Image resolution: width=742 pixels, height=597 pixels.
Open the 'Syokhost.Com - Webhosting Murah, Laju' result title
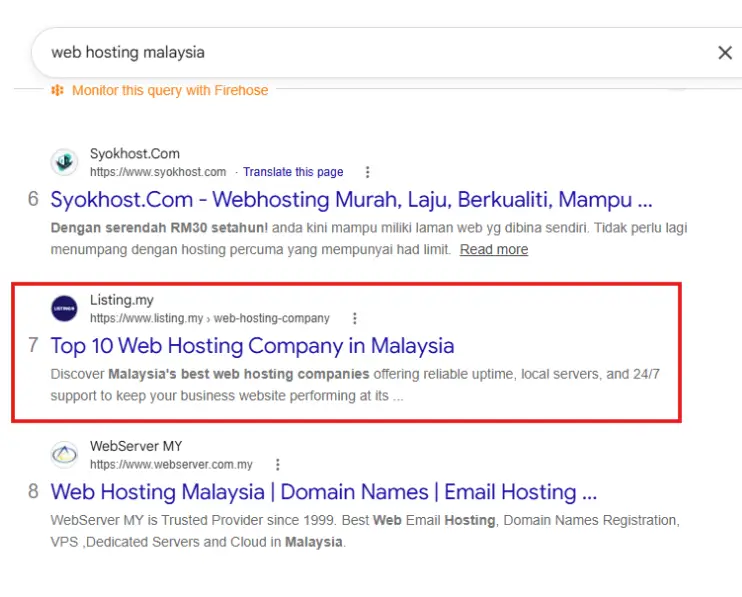(352, 199)
